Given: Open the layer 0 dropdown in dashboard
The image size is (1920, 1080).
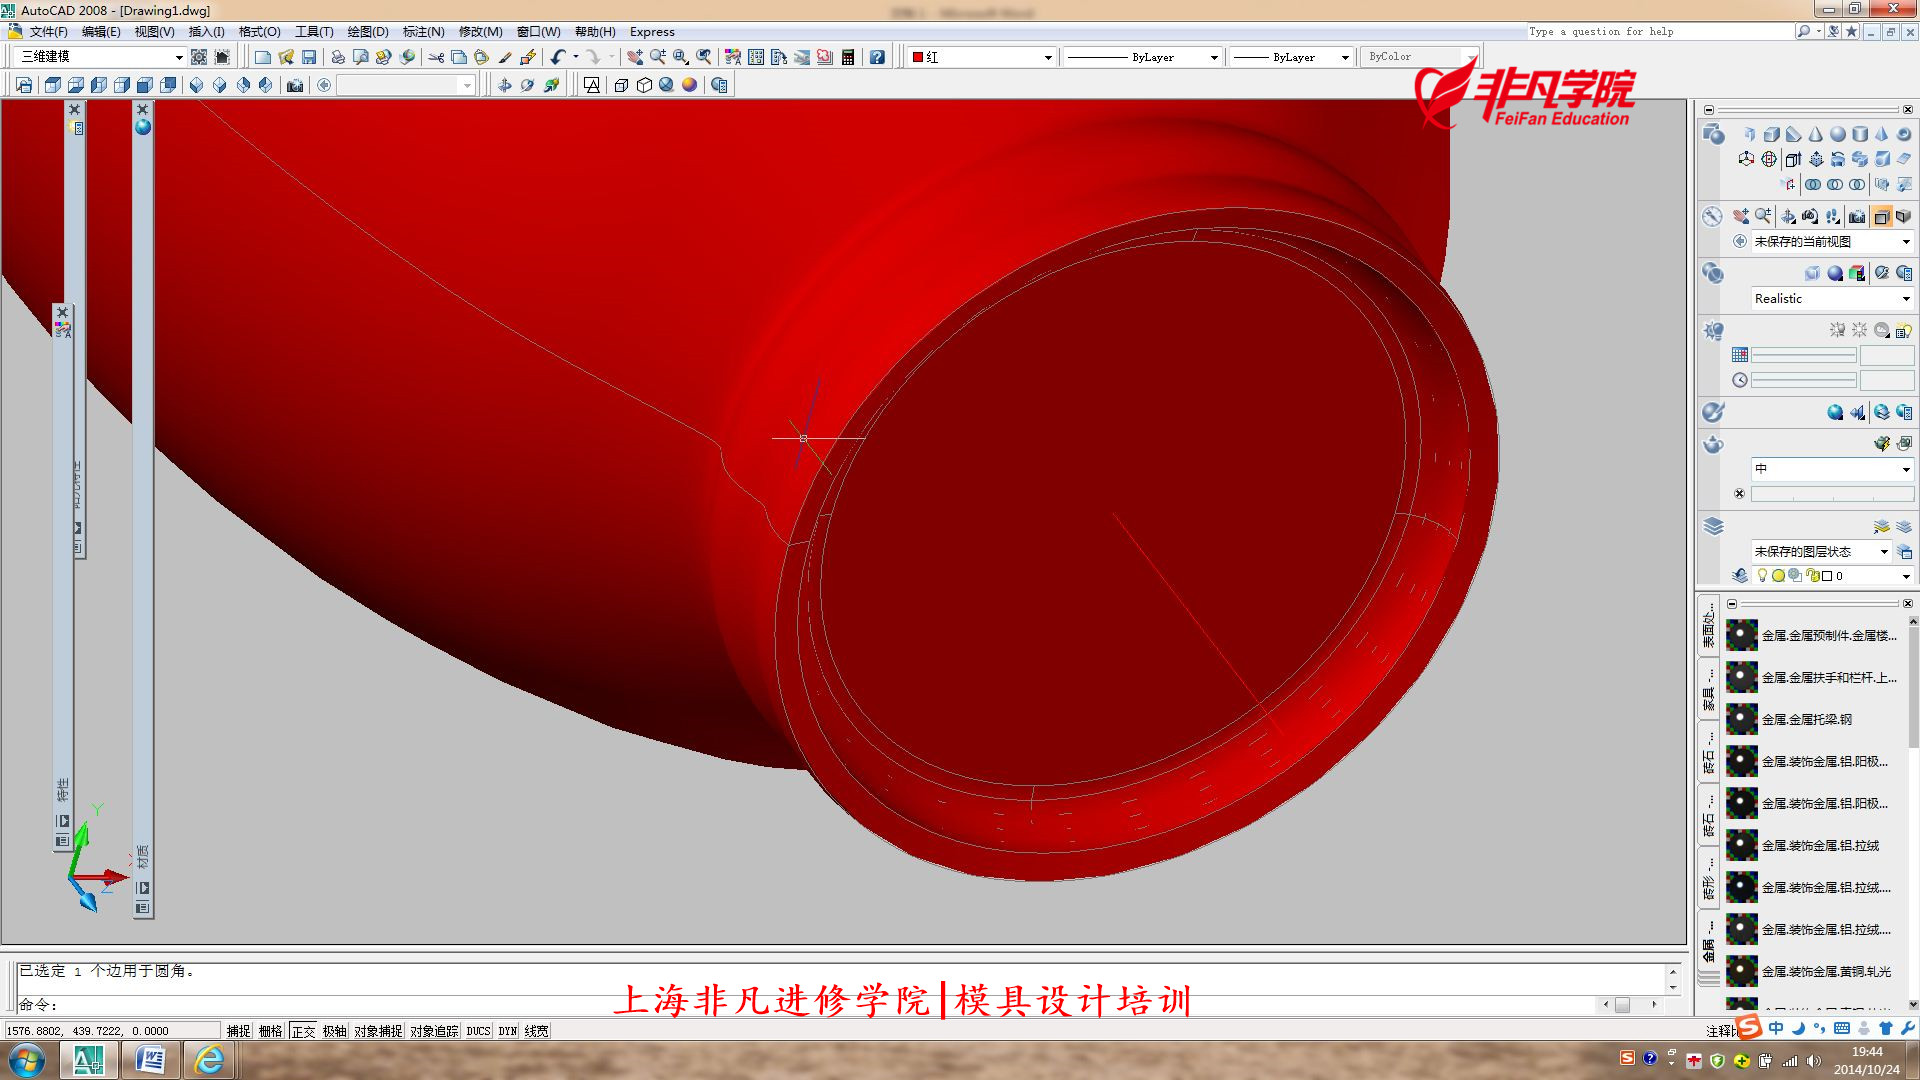Looking at the screenshot, I should 1831,576.
